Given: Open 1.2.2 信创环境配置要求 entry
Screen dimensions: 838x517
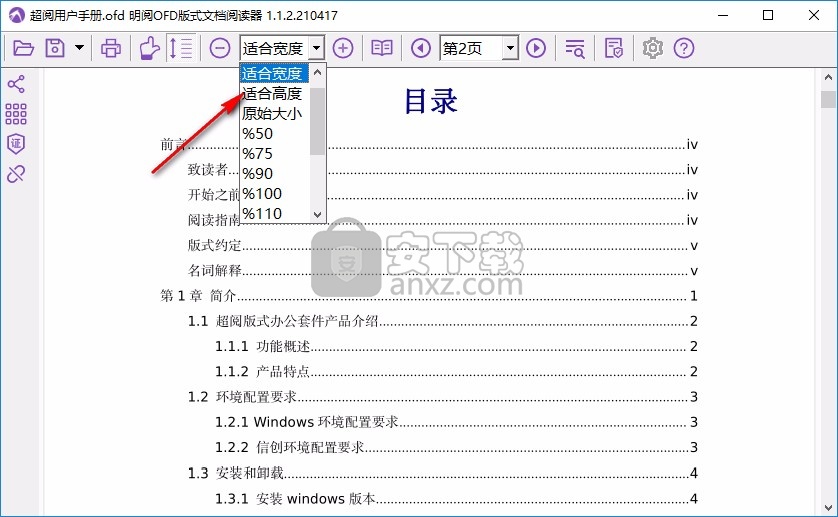Looking at the screenshot, I should pos(456,447).
